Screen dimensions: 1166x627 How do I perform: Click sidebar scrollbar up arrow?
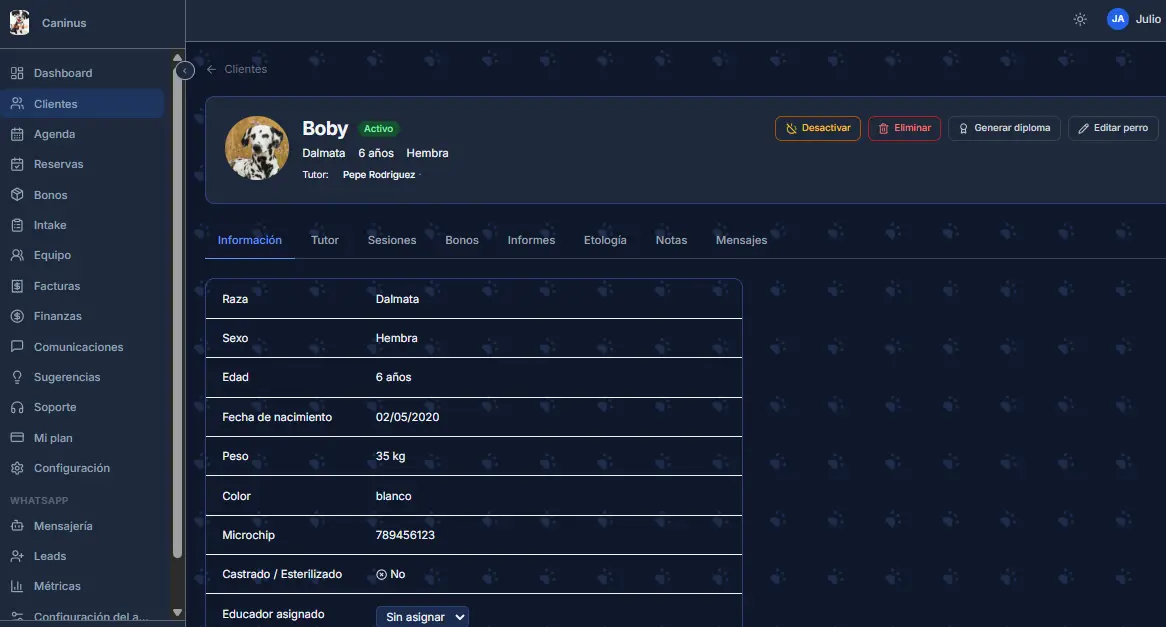tap(177, 57)
